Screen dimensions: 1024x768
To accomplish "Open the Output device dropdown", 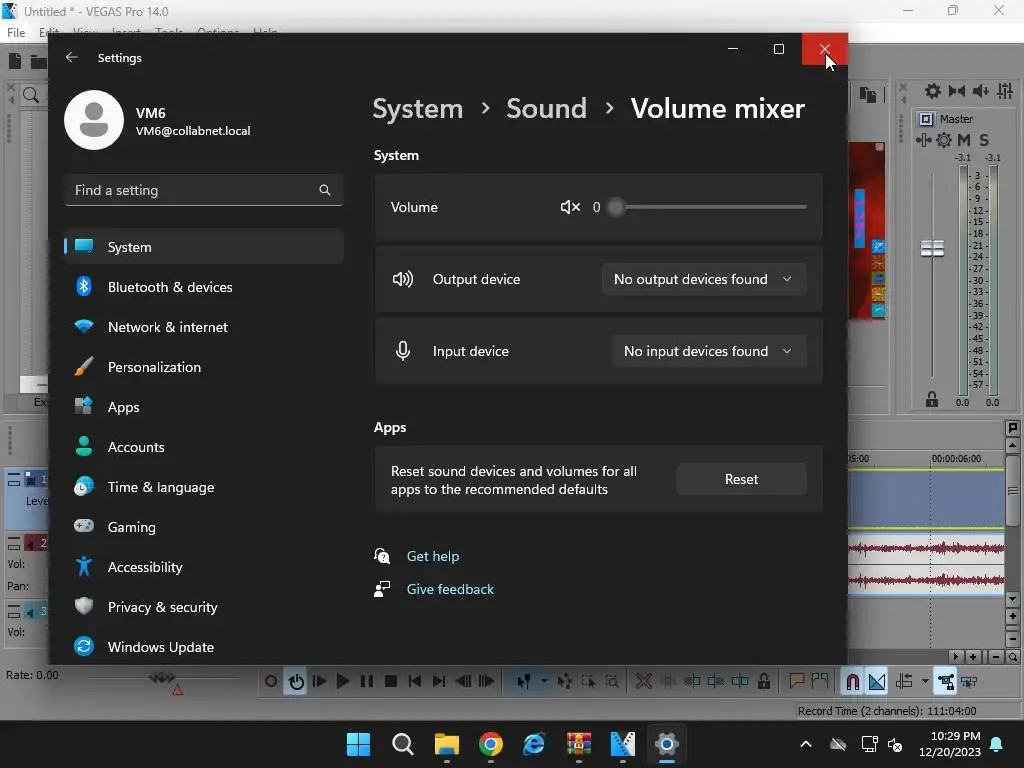I will (704, 279).
